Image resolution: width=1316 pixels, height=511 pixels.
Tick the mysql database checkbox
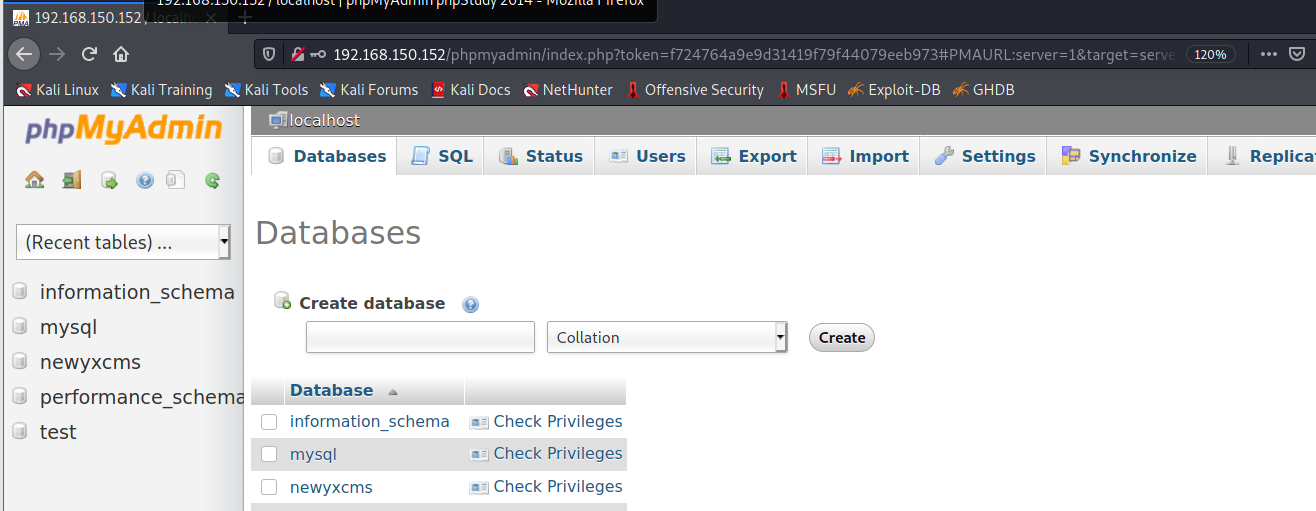point(269,454)
